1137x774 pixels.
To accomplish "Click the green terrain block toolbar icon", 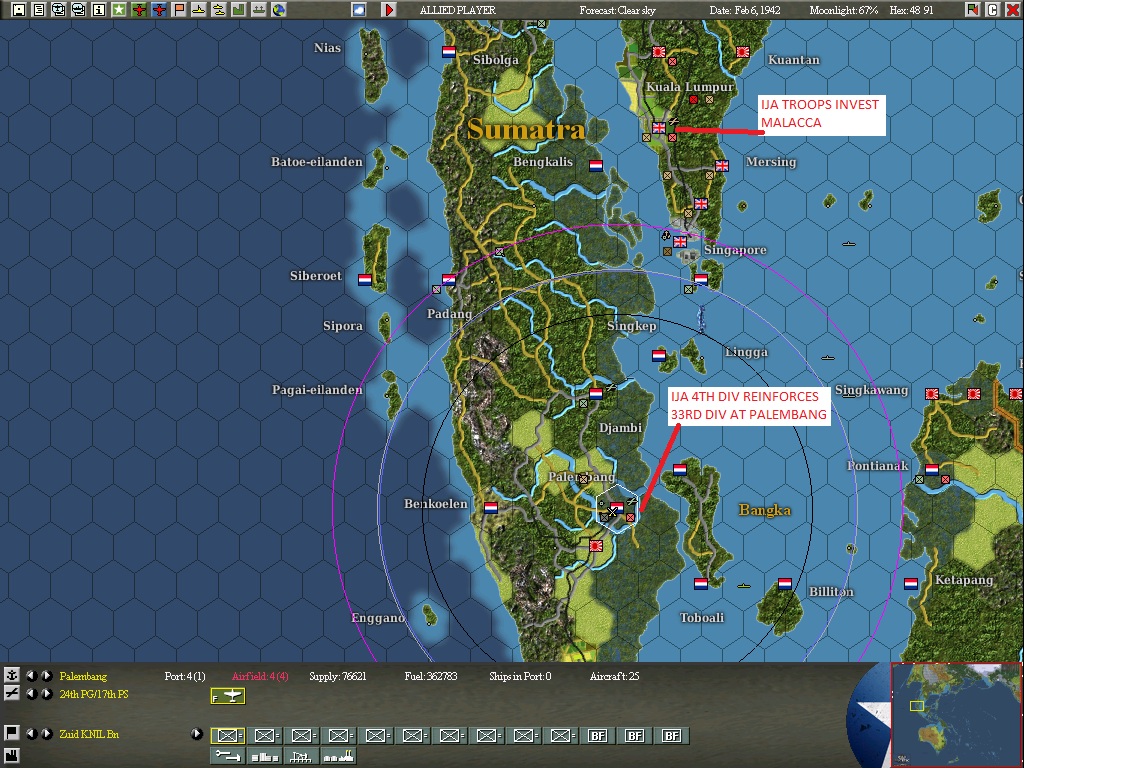I will (x=238, y=9).
